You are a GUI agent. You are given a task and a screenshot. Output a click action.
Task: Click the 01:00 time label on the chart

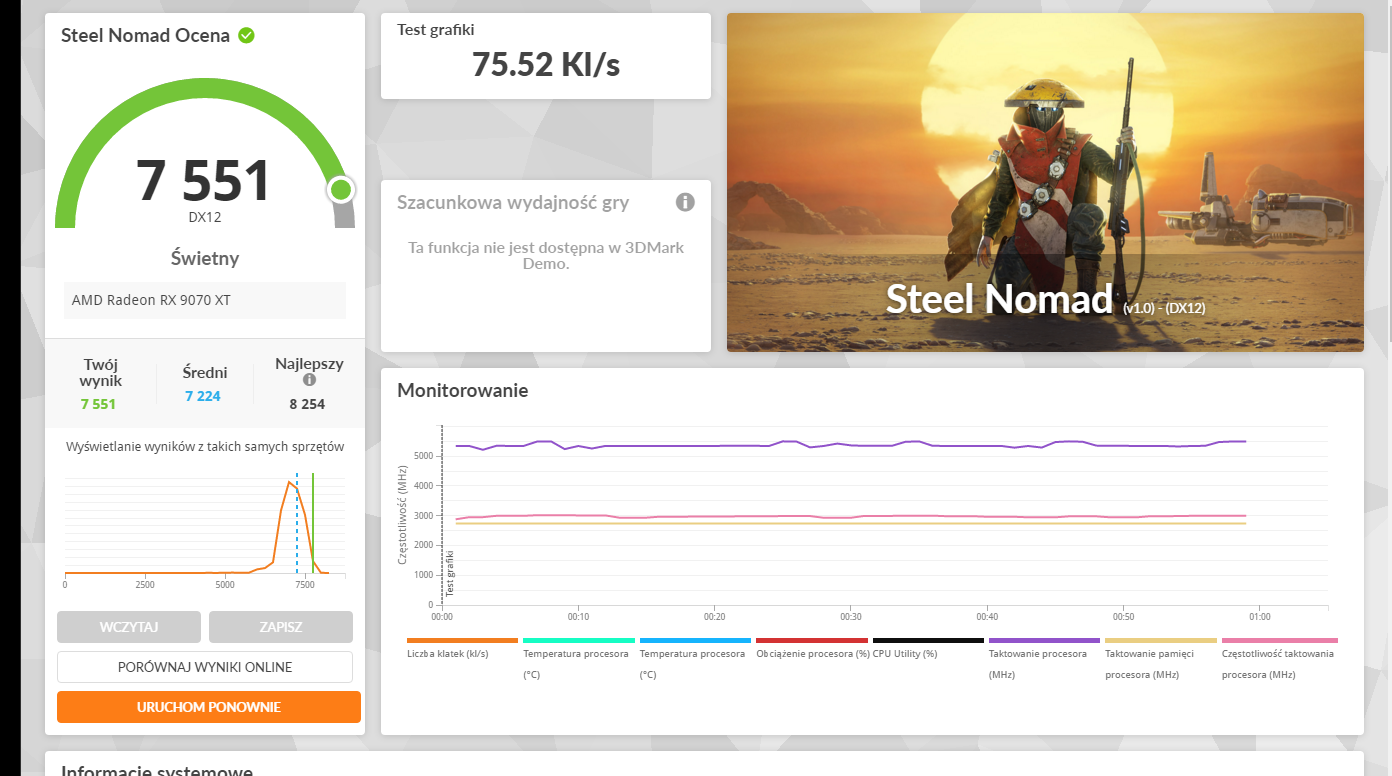click(1260, 617)
